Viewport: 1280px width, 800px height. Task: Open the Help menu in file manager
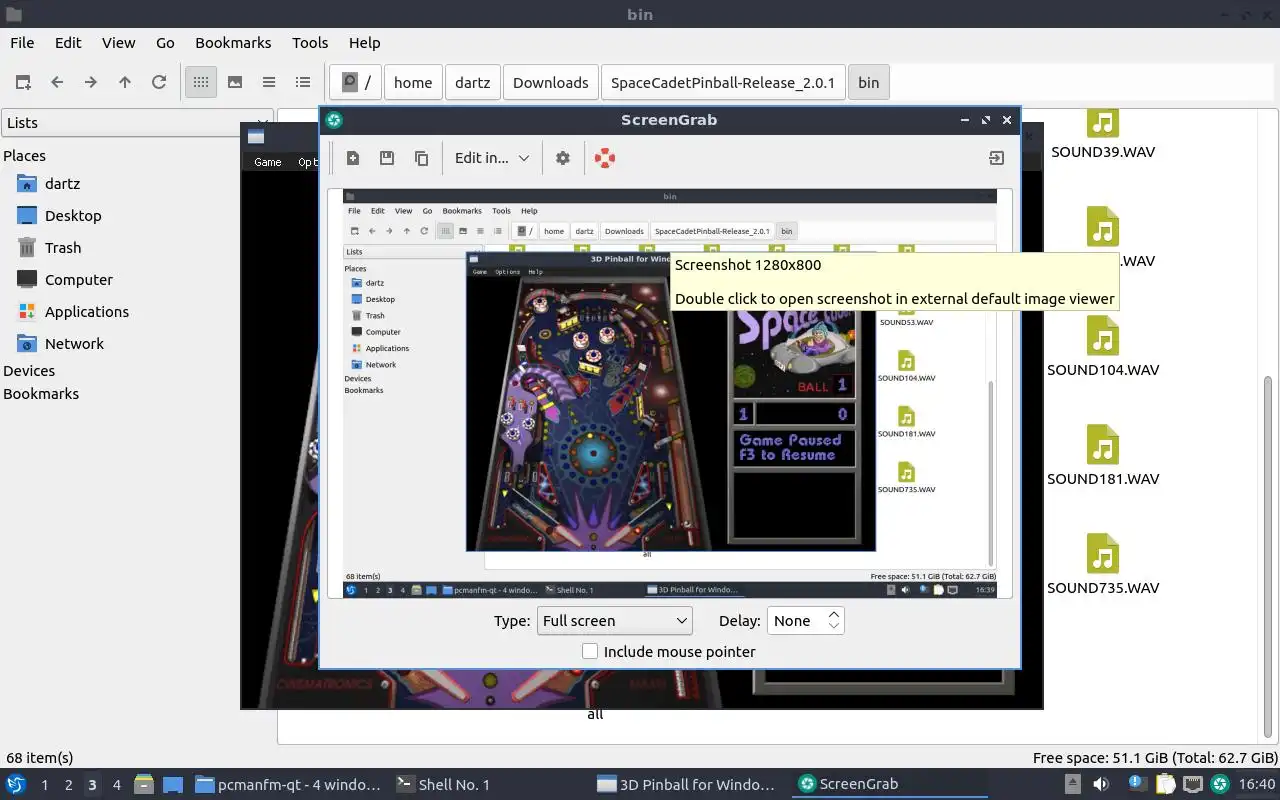click(x=364, y=43)
